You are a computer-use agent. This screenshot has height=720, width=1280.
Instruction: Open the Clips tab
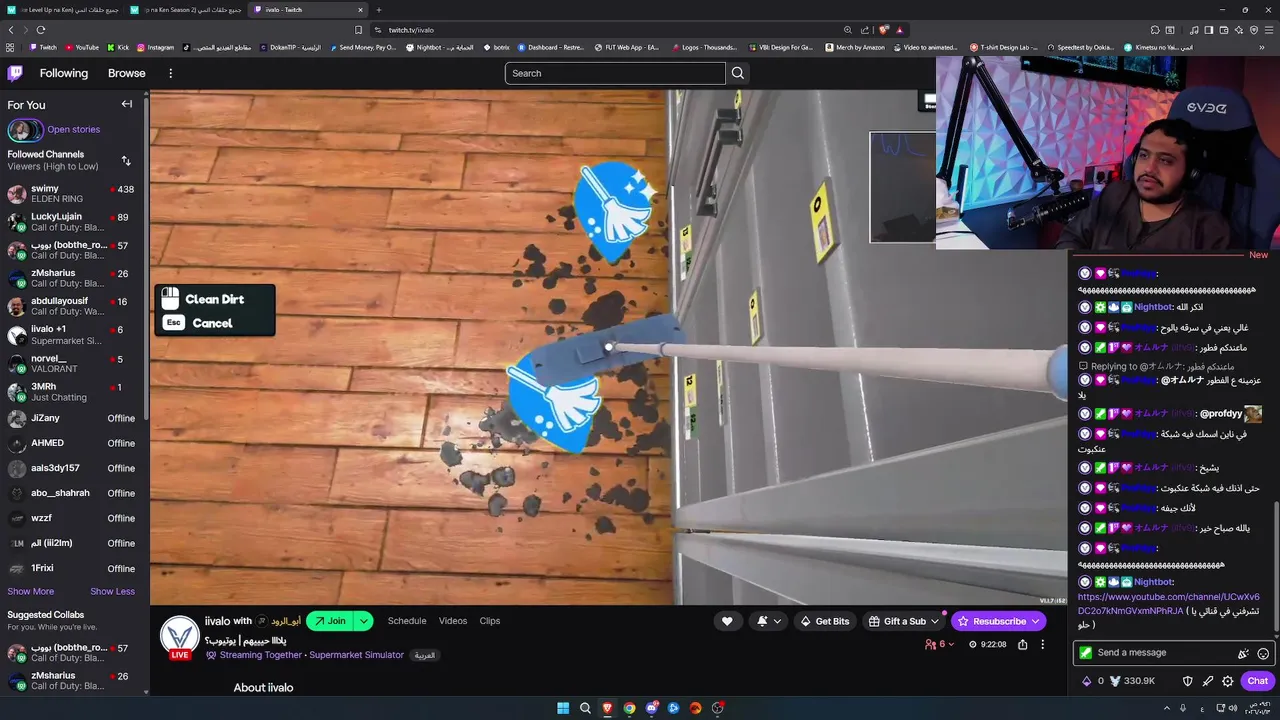[x=490, y=621]
